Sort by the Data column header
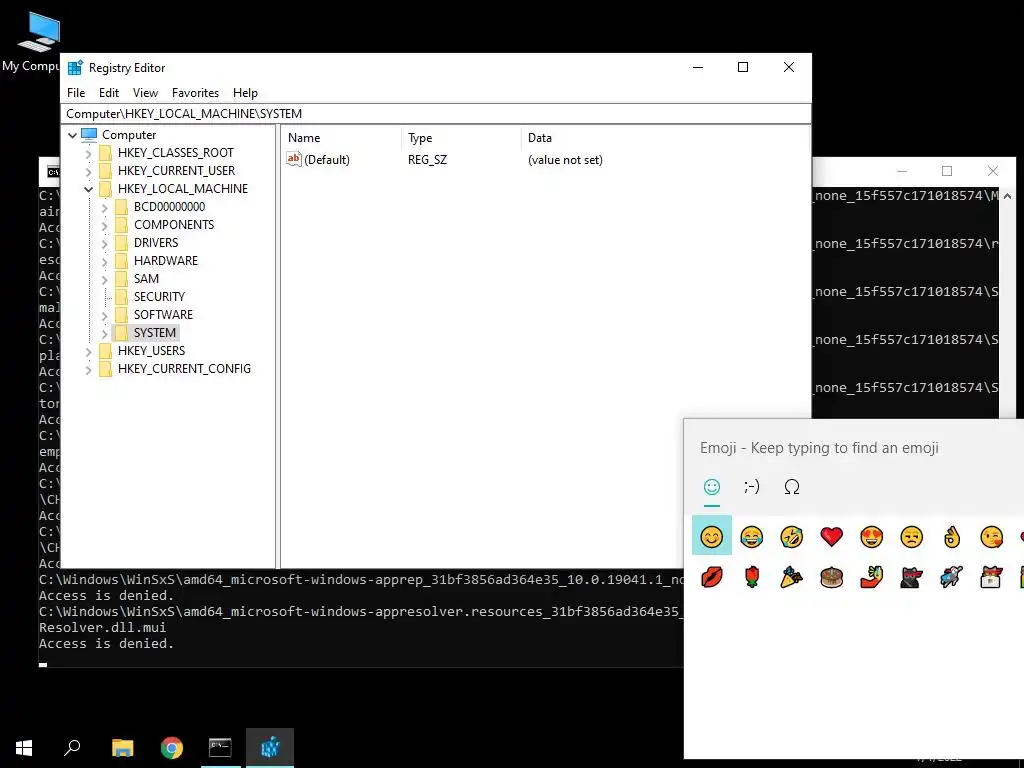The width and height of the screenshot is (1024, 768). [665, 138]
